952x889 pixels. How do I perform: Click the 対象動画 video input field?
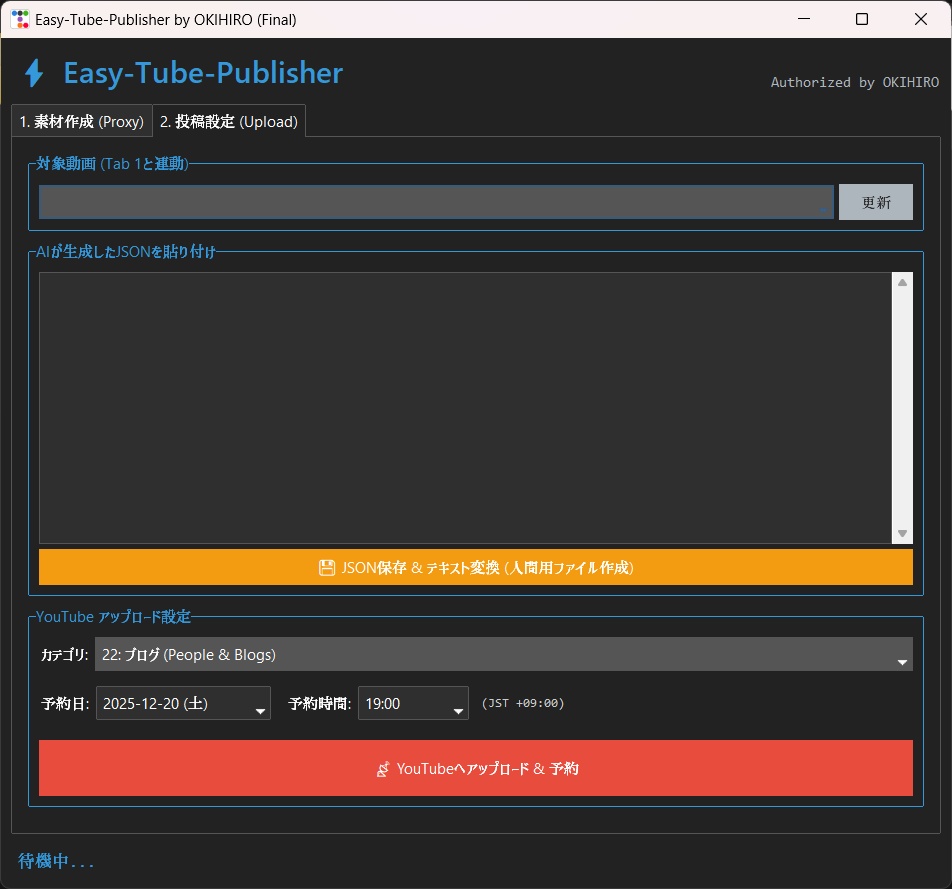point(430,202)
